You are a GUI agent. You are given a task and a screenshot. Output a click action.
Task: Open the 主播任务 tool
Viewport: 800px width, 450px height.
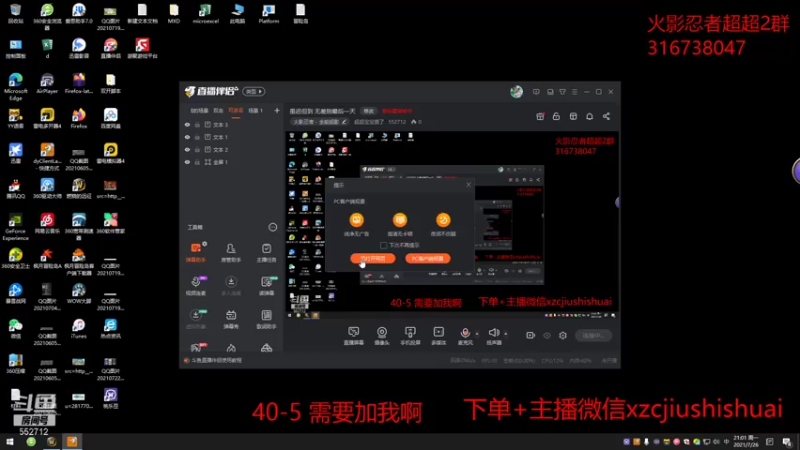[266, 252]
